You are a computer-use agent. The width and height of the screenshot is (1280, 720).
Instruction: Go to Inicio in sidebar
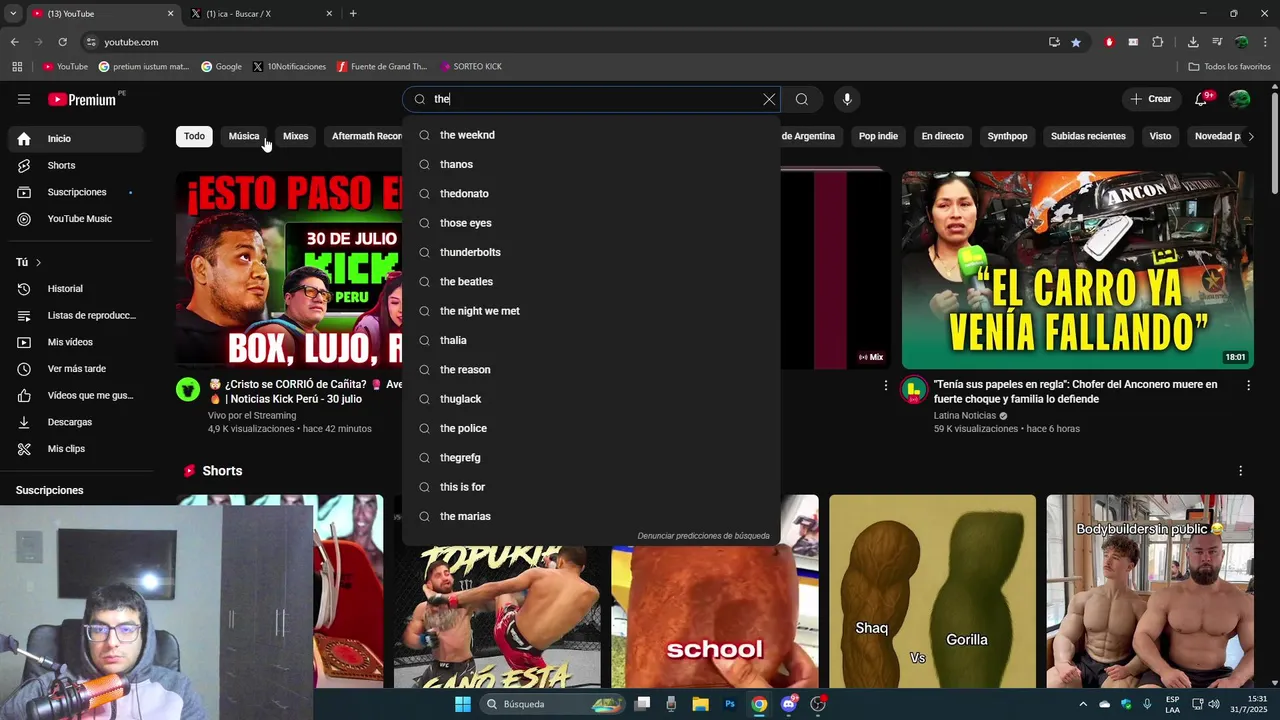pyautogui.click(x=78, y=139)
